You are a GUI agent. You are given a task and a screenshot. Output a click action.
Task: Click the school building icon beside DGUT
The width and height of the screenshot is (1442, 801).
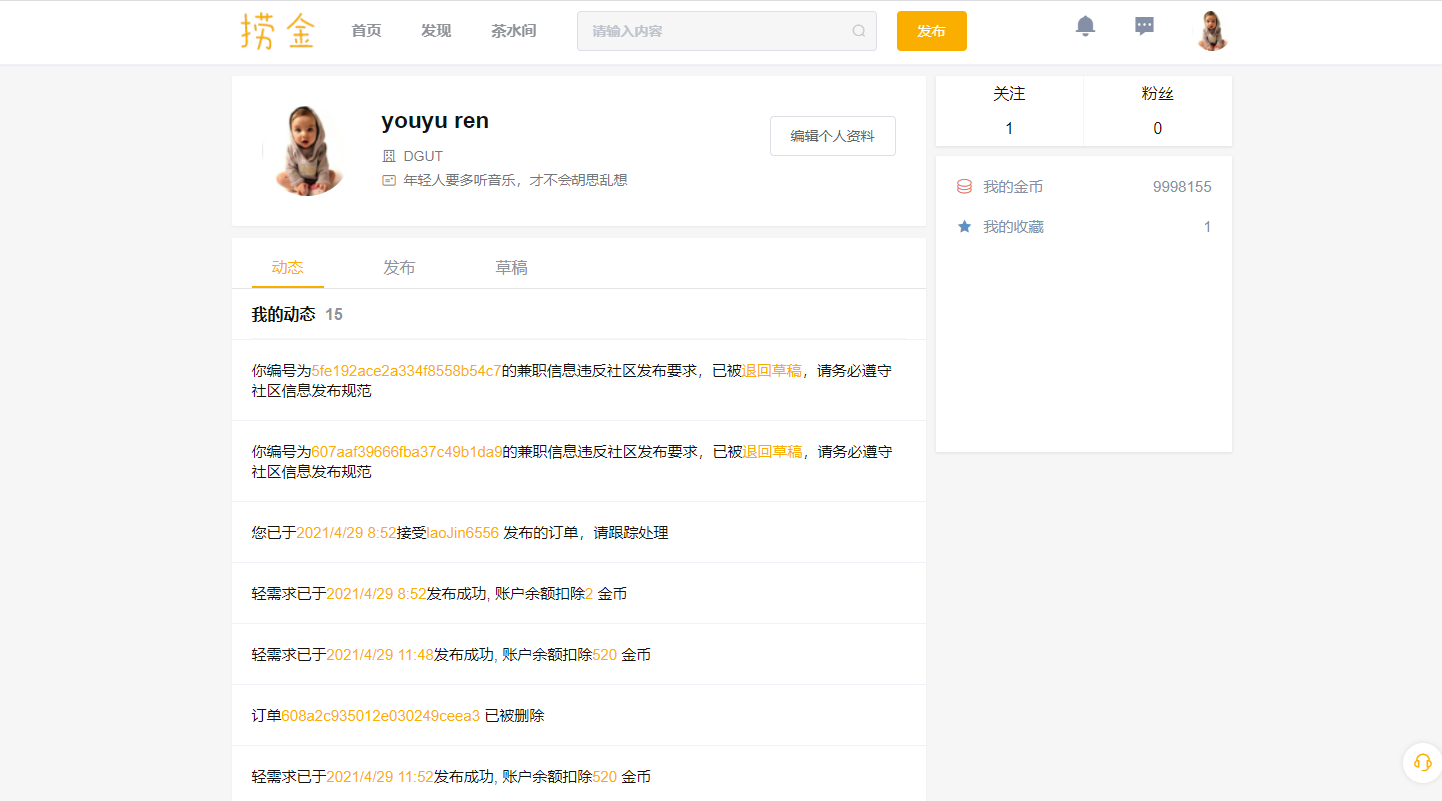tap(389, 156)
